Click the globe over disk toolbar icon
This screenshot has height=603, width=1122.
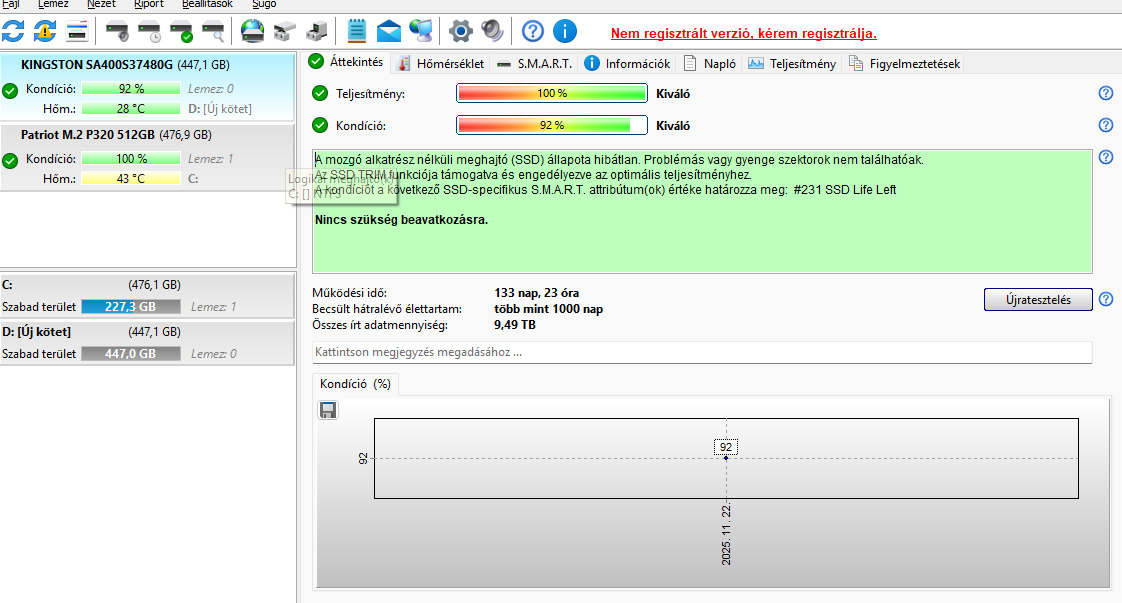[x=252, y=31]
